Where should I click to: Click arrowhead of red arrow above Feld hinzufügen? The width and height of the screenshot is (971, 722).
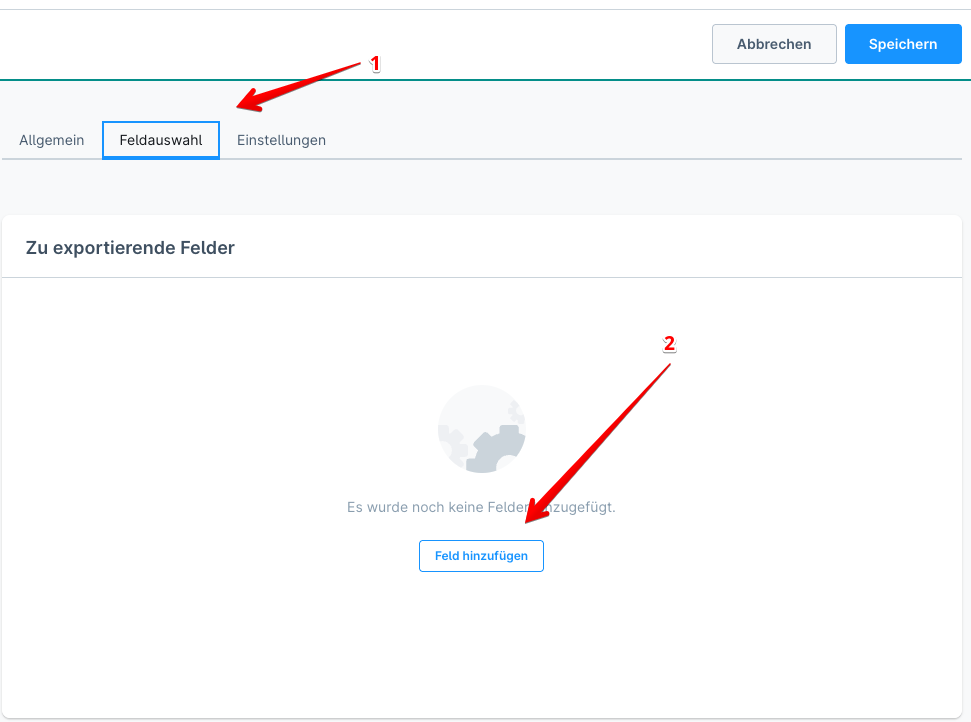531,518
